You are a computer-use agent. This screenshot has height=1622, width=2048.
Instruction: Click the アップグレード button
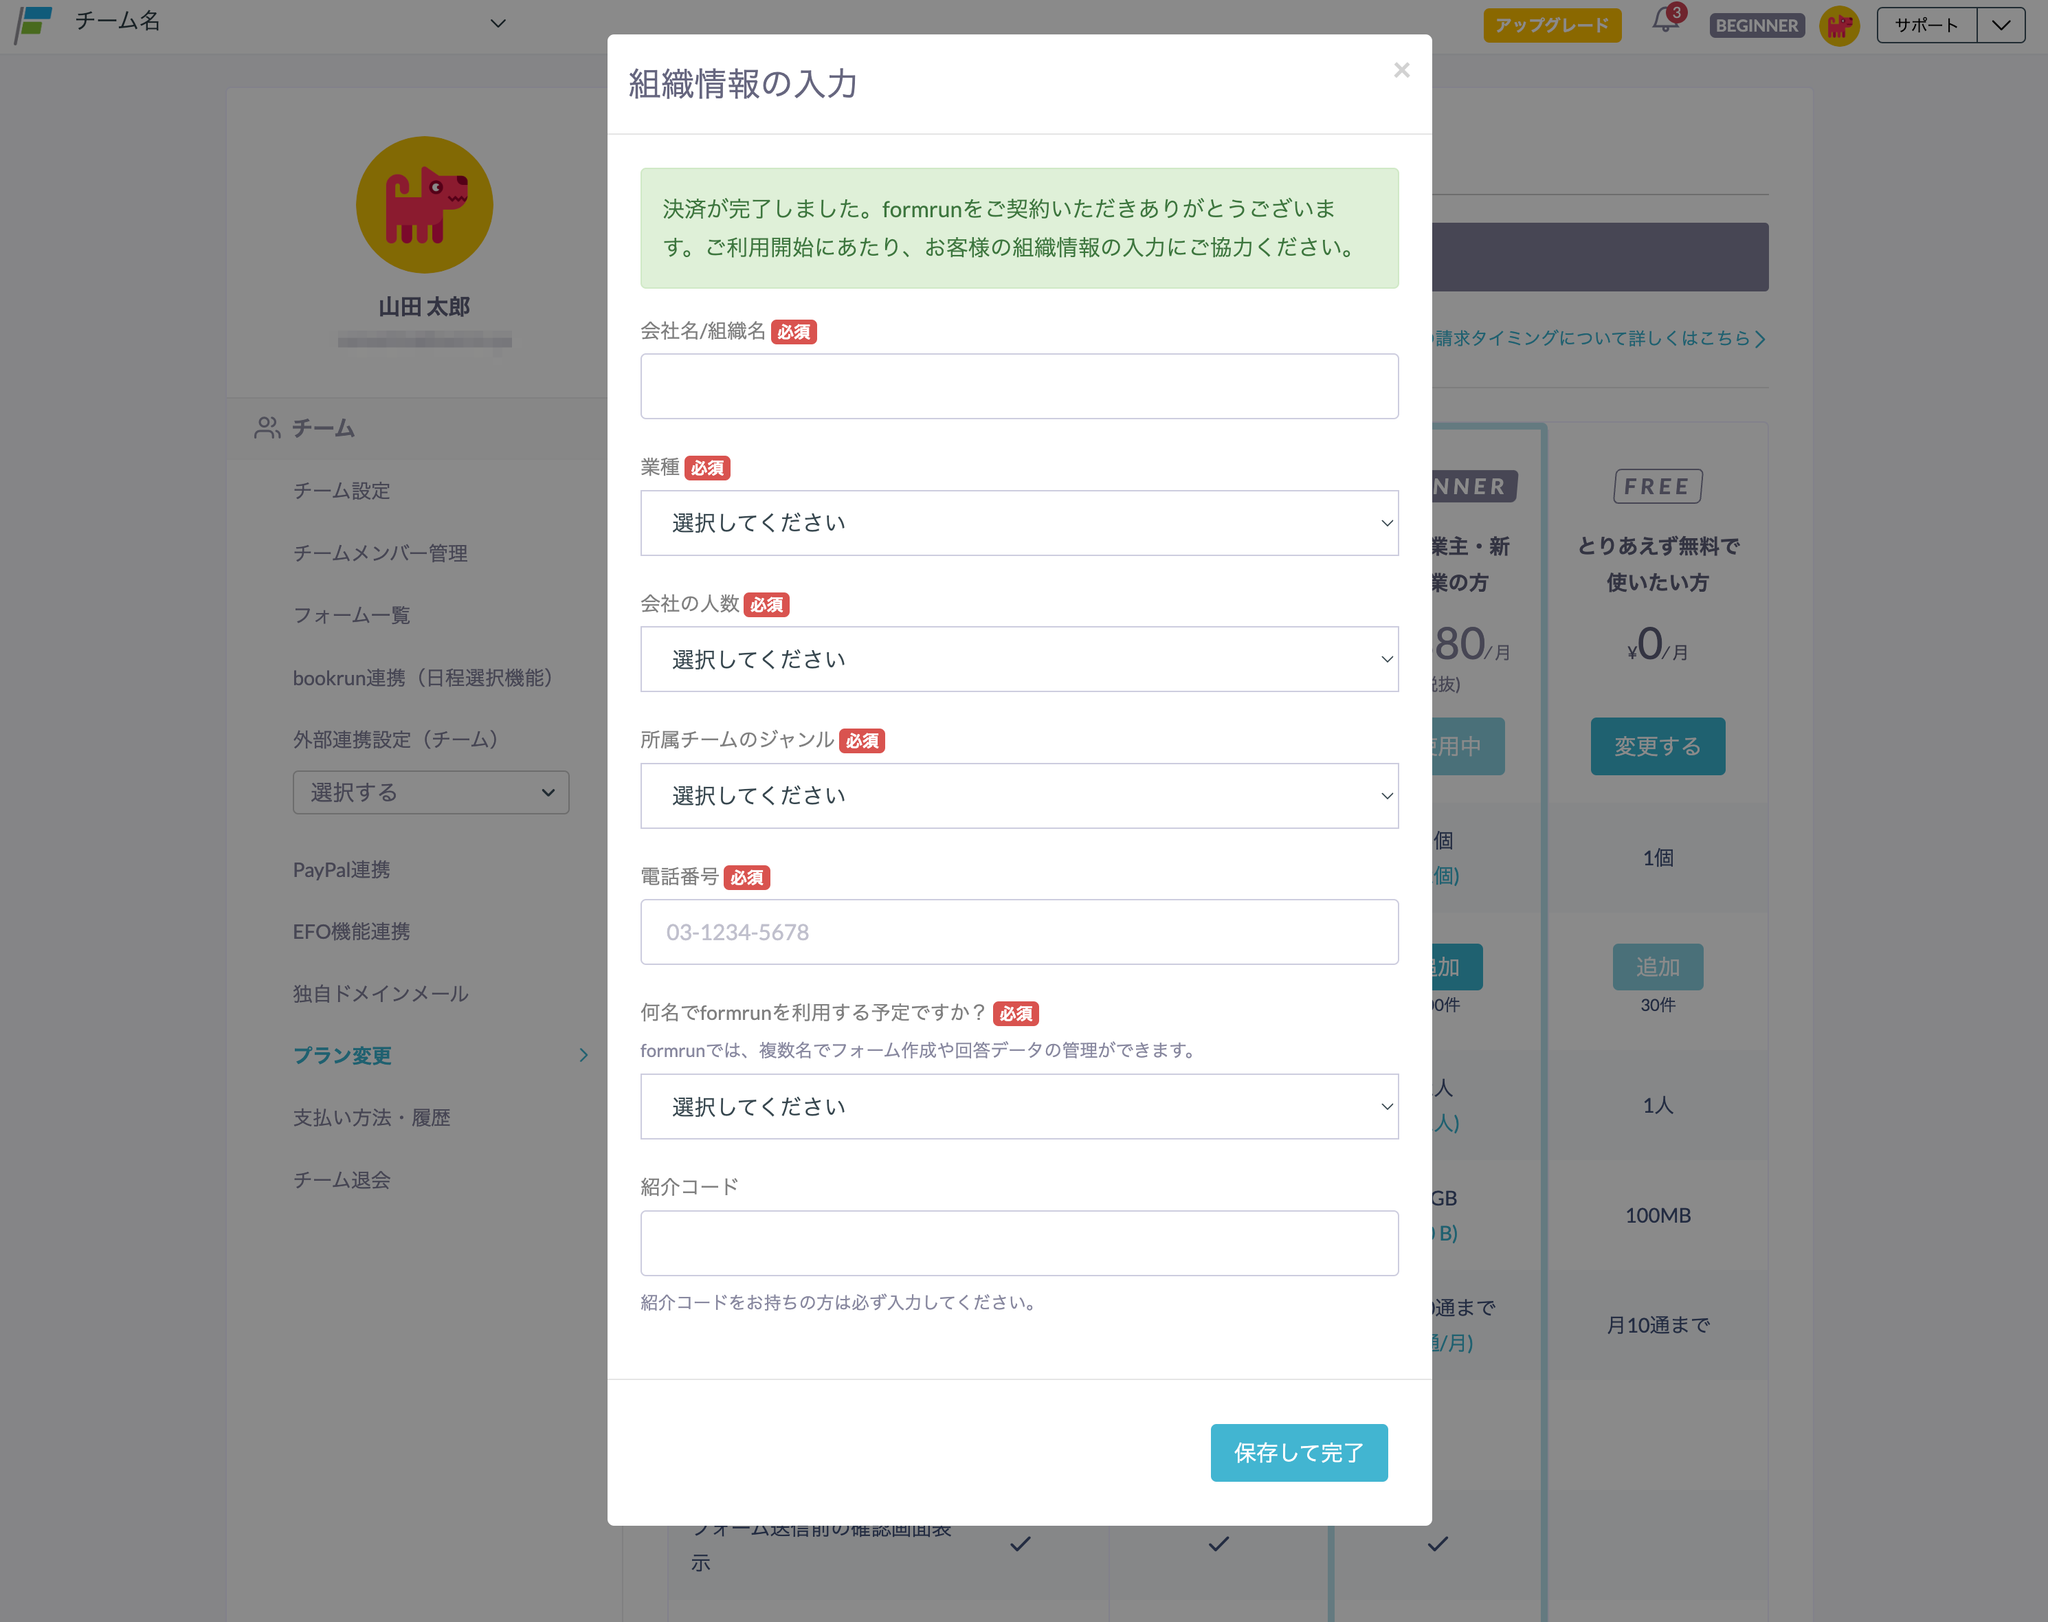coord(1551,25)
